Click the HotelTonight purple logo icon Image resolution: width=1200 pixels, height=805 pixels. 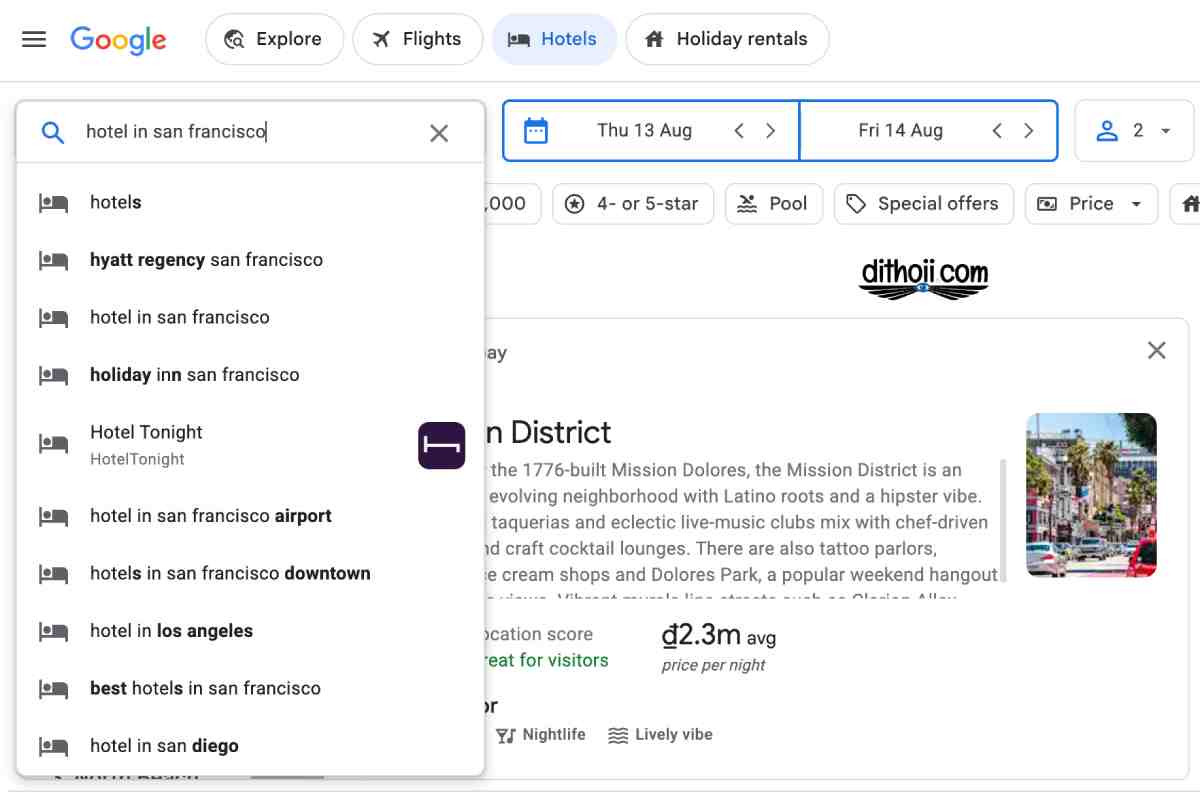[x=441, y=445]
